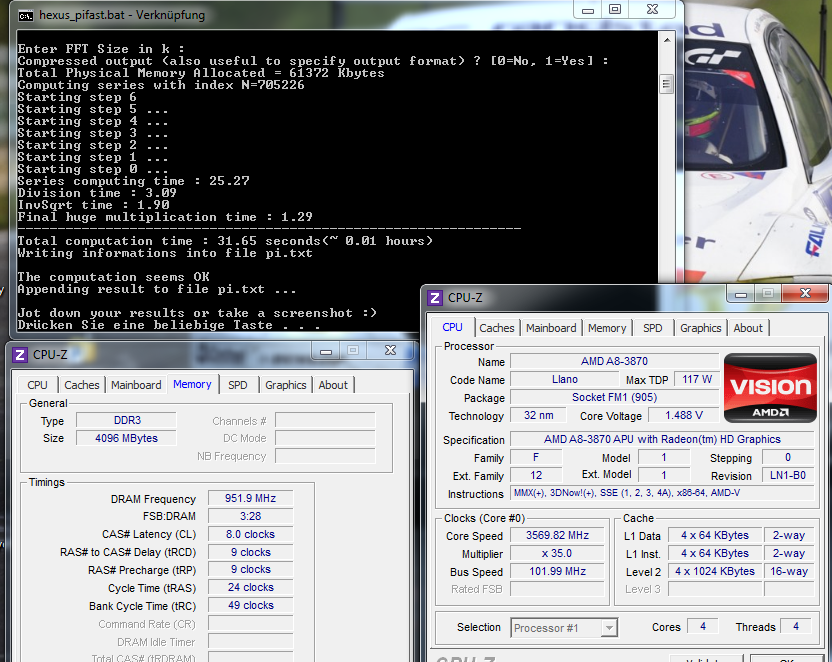Open About tab in the Memory window

(333, 385)
